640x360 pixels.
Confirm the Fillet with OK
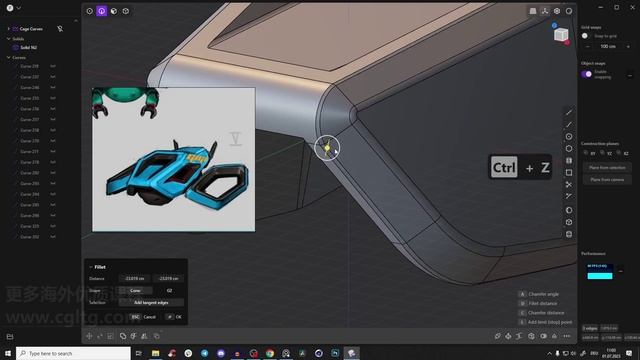click(174, 317)
